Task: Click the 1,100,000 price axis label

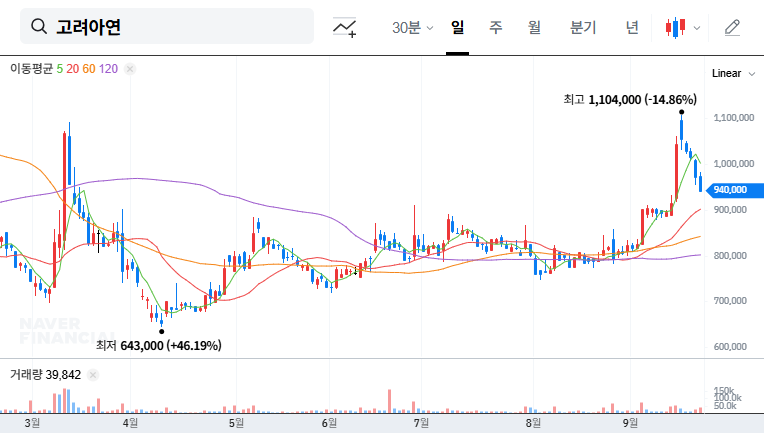Action: tap(733, 117)
